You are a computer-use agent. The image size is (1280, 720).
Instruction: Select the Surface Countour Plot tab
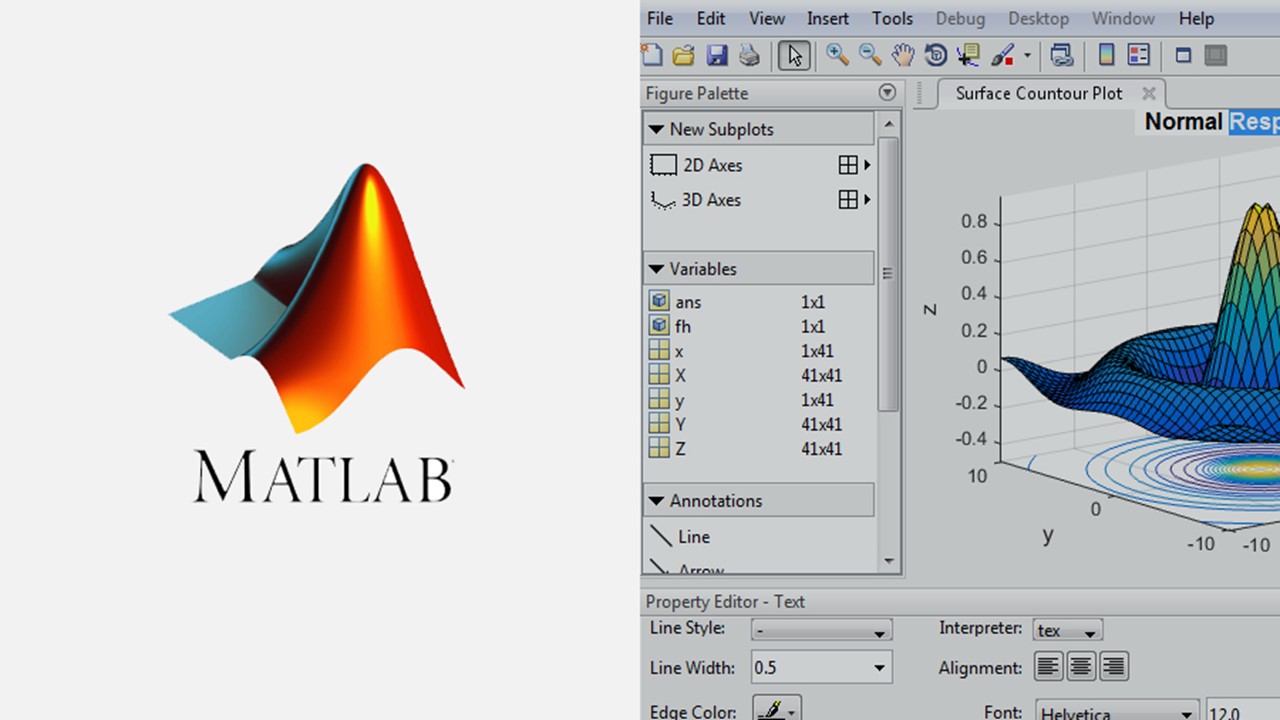coord(1038,93)
